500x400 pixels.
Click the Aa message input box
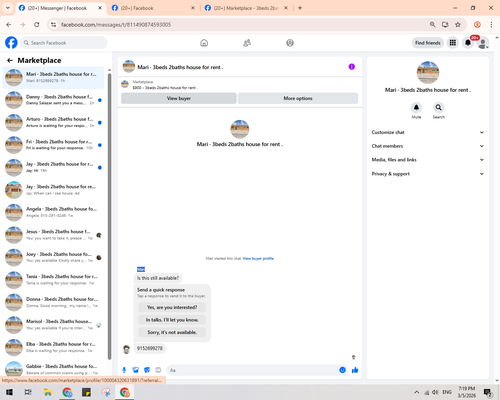point(253,370)
